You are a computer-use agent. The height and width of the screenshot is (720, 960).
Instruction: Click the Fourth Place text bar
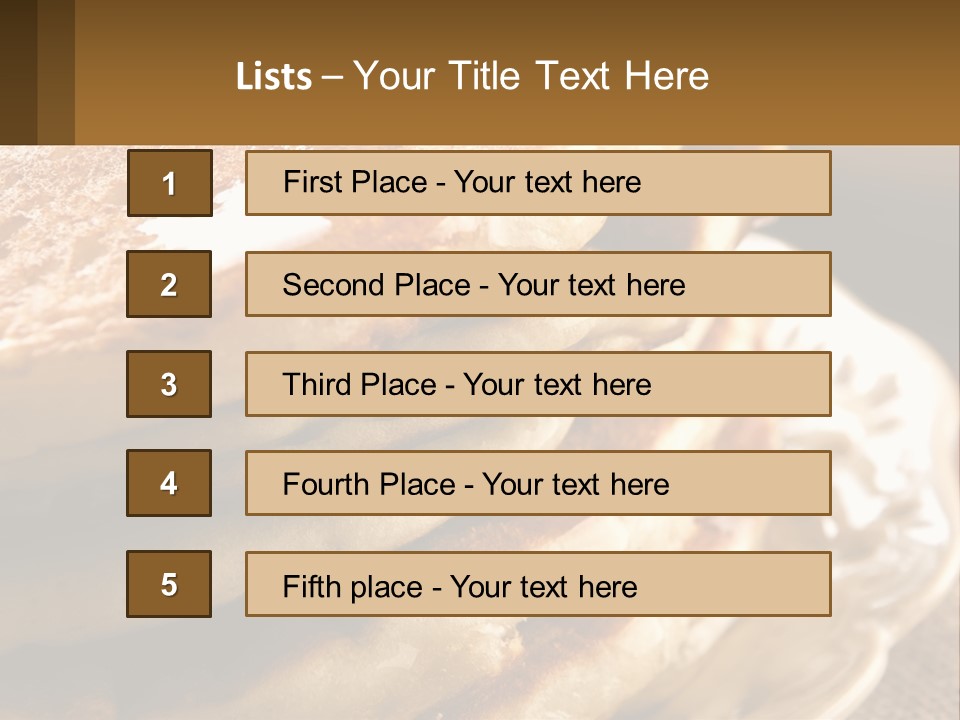(538, 483)
